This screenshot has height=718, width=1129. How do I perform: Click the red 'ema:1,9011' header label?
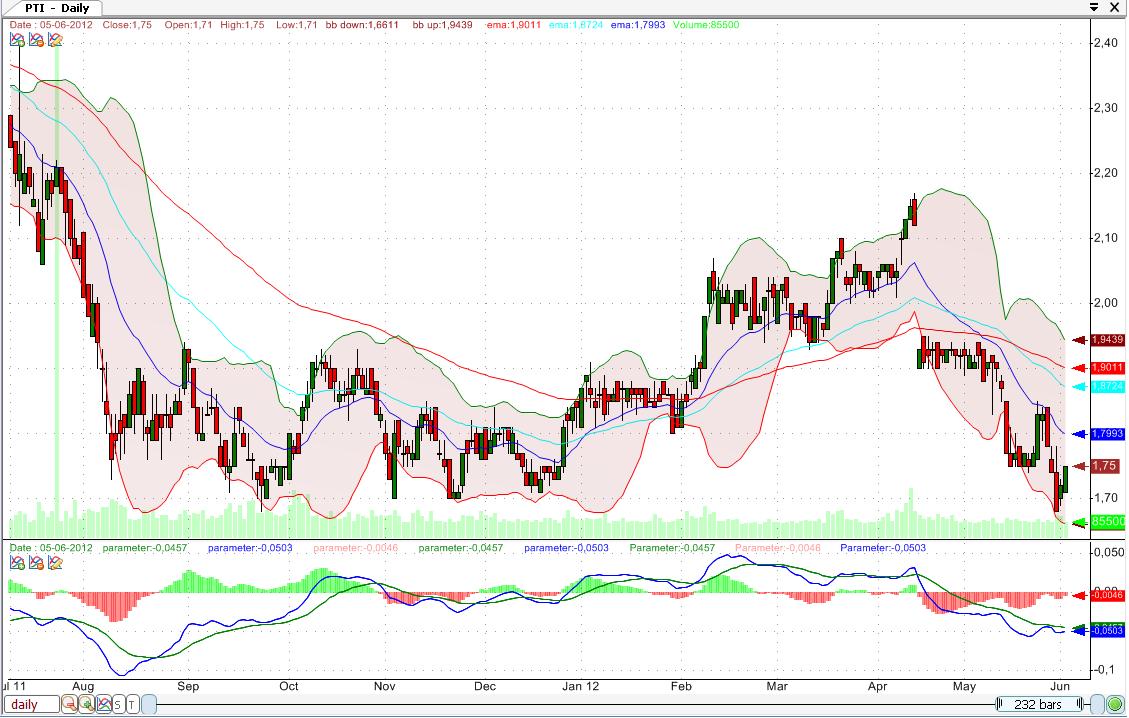(x=513, y=24)
